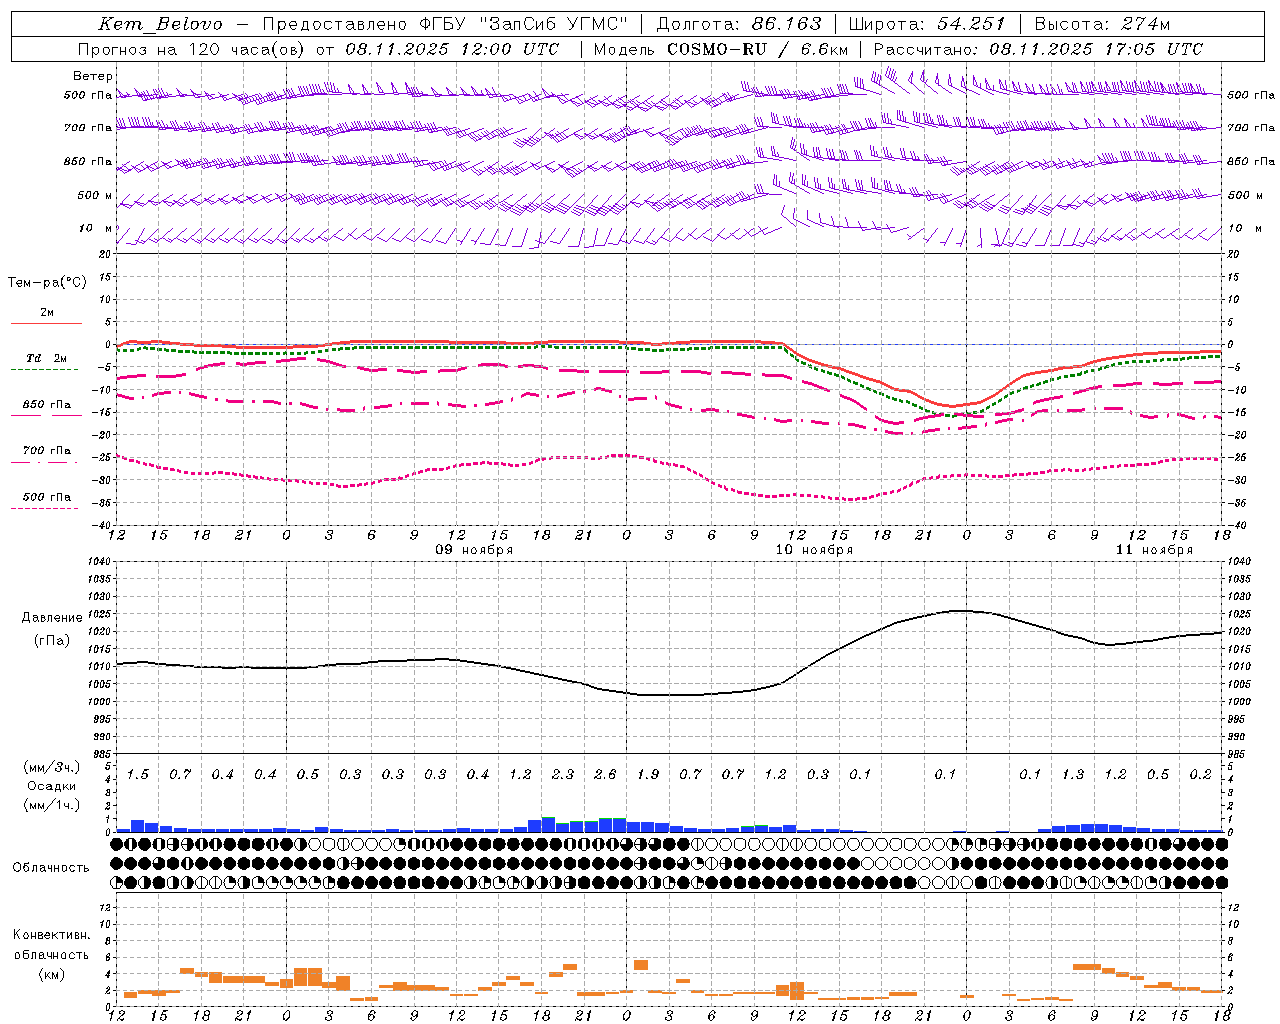This screenshot has width=1280, height=1024.
Task: Click the '09 ноября' date label
Action: [x=474, y=550]
